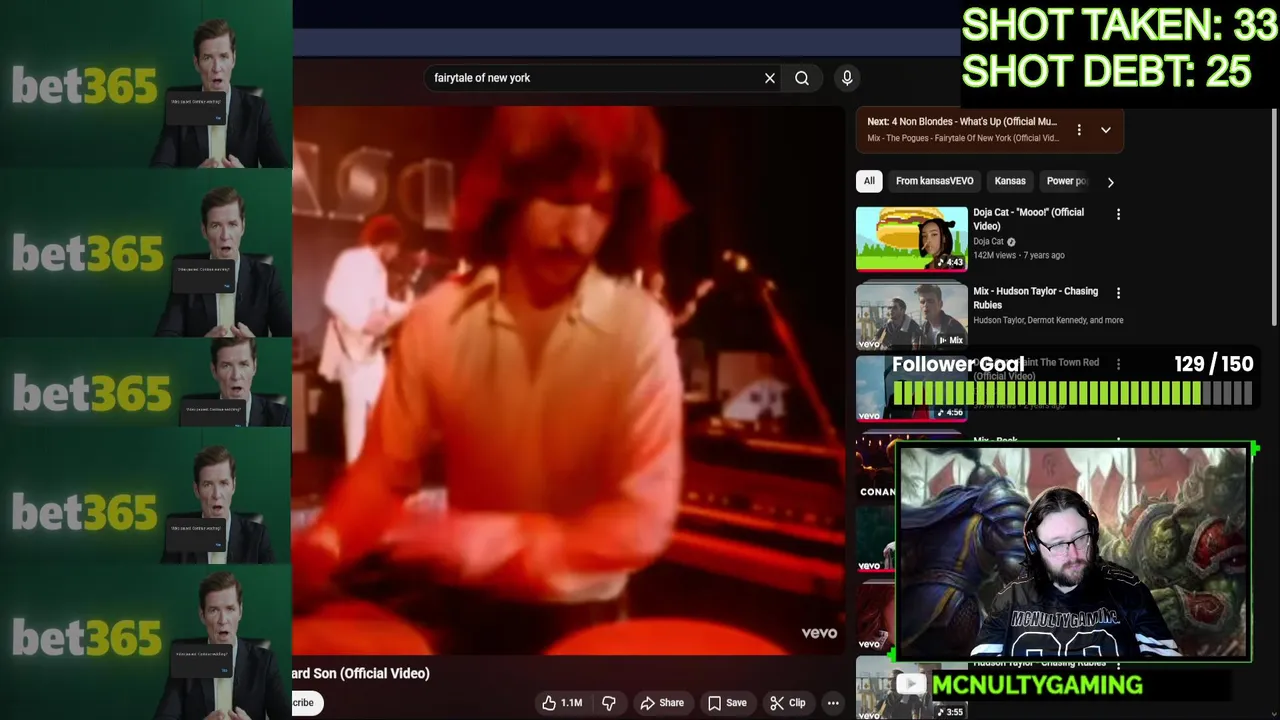The image size is (1280, 720).
Task: Click the magnifier search button
Action: [x=802, y=78]
